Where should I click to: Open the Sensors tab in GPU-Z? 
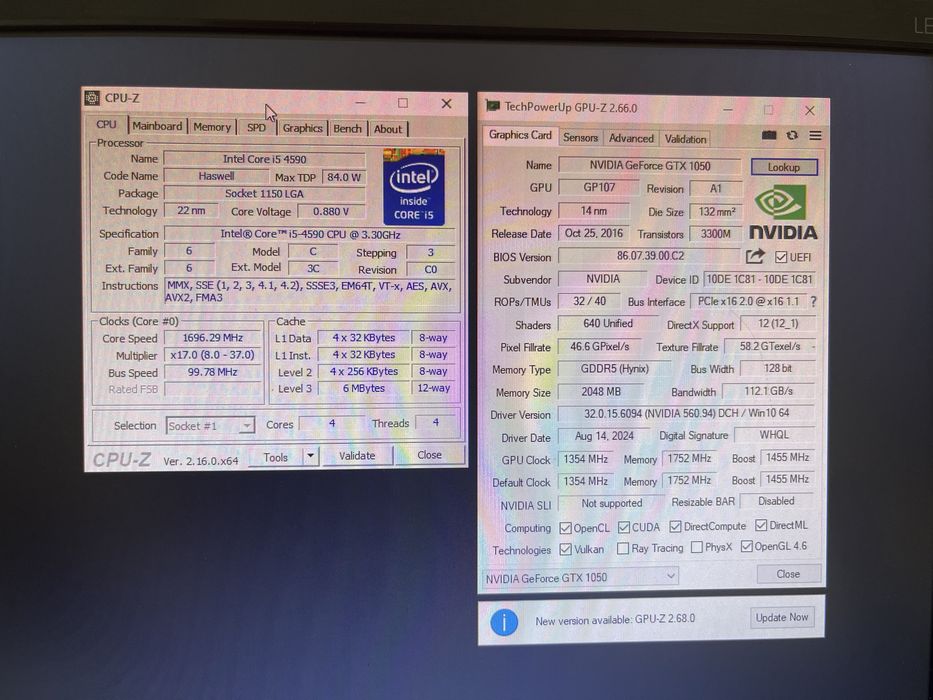pos(580,138)
